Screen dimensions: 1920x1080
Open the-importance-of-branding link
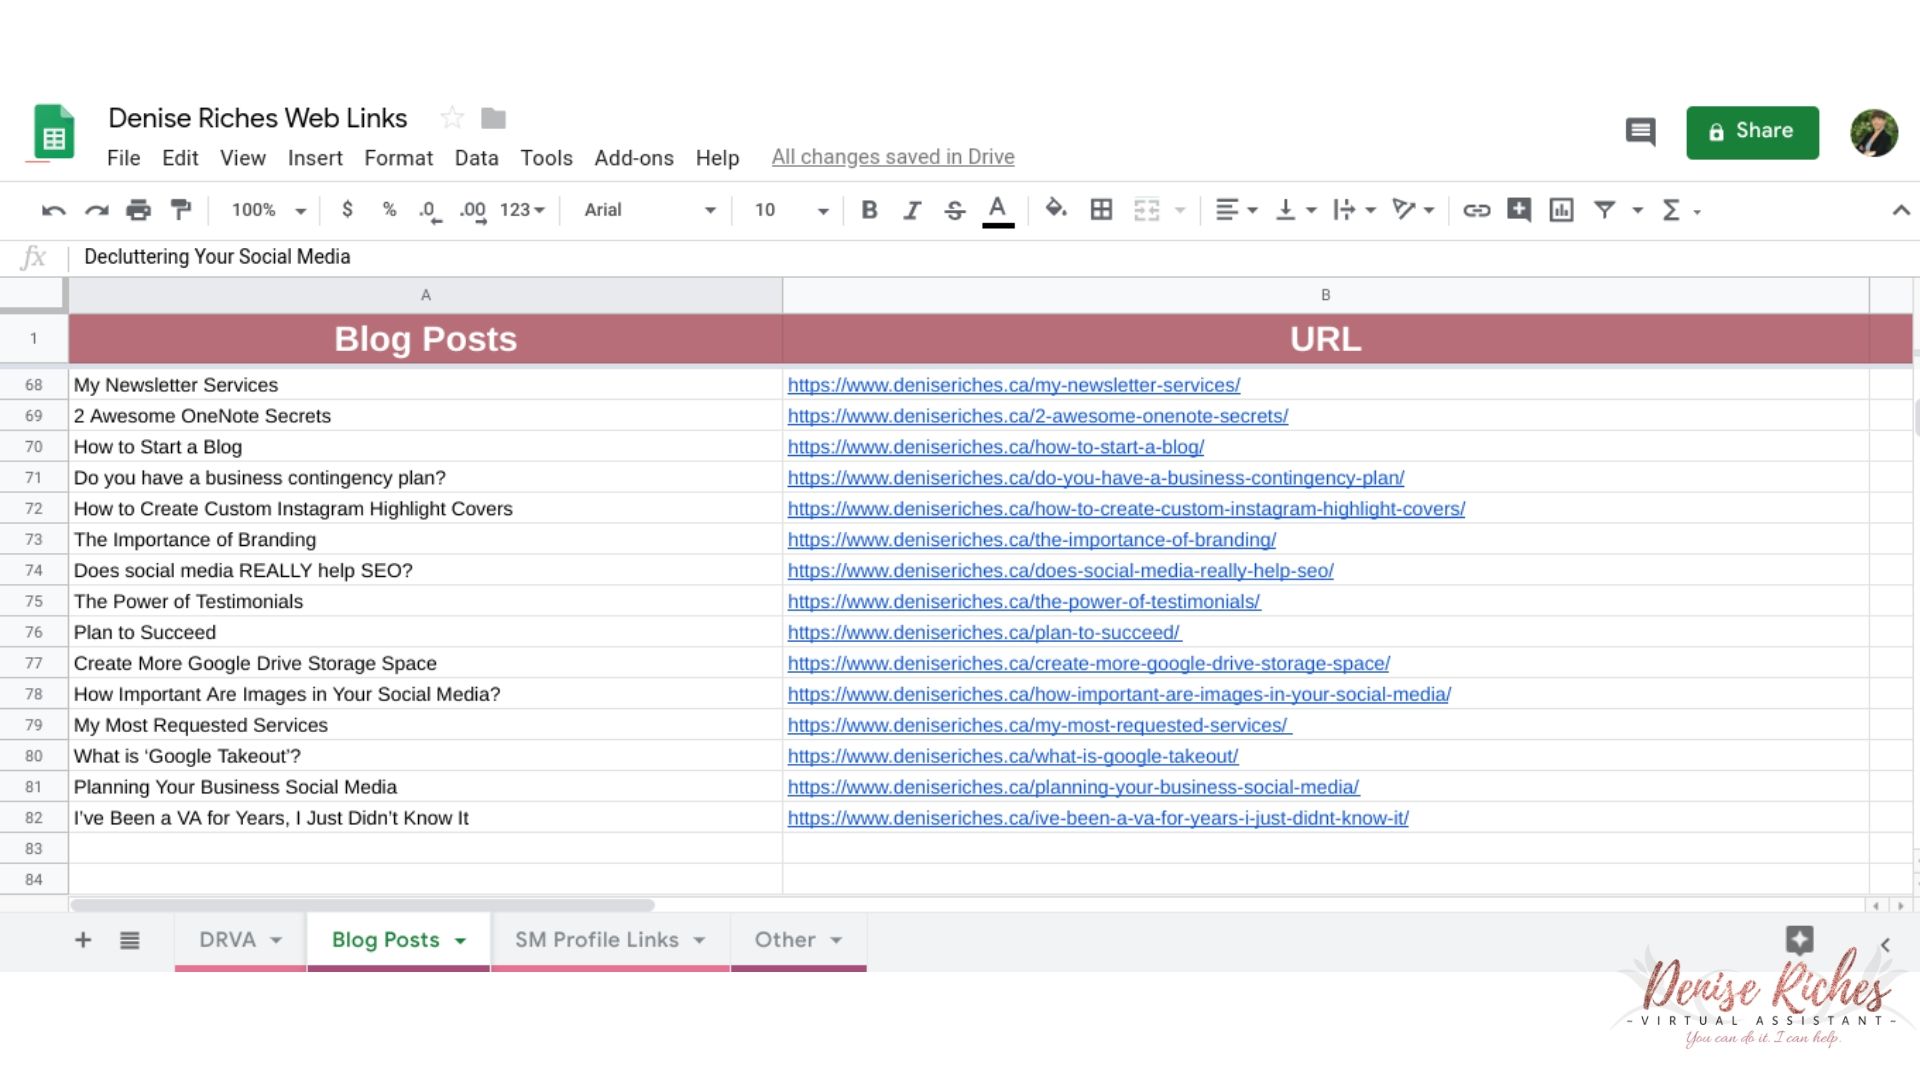coord(1031,540)
